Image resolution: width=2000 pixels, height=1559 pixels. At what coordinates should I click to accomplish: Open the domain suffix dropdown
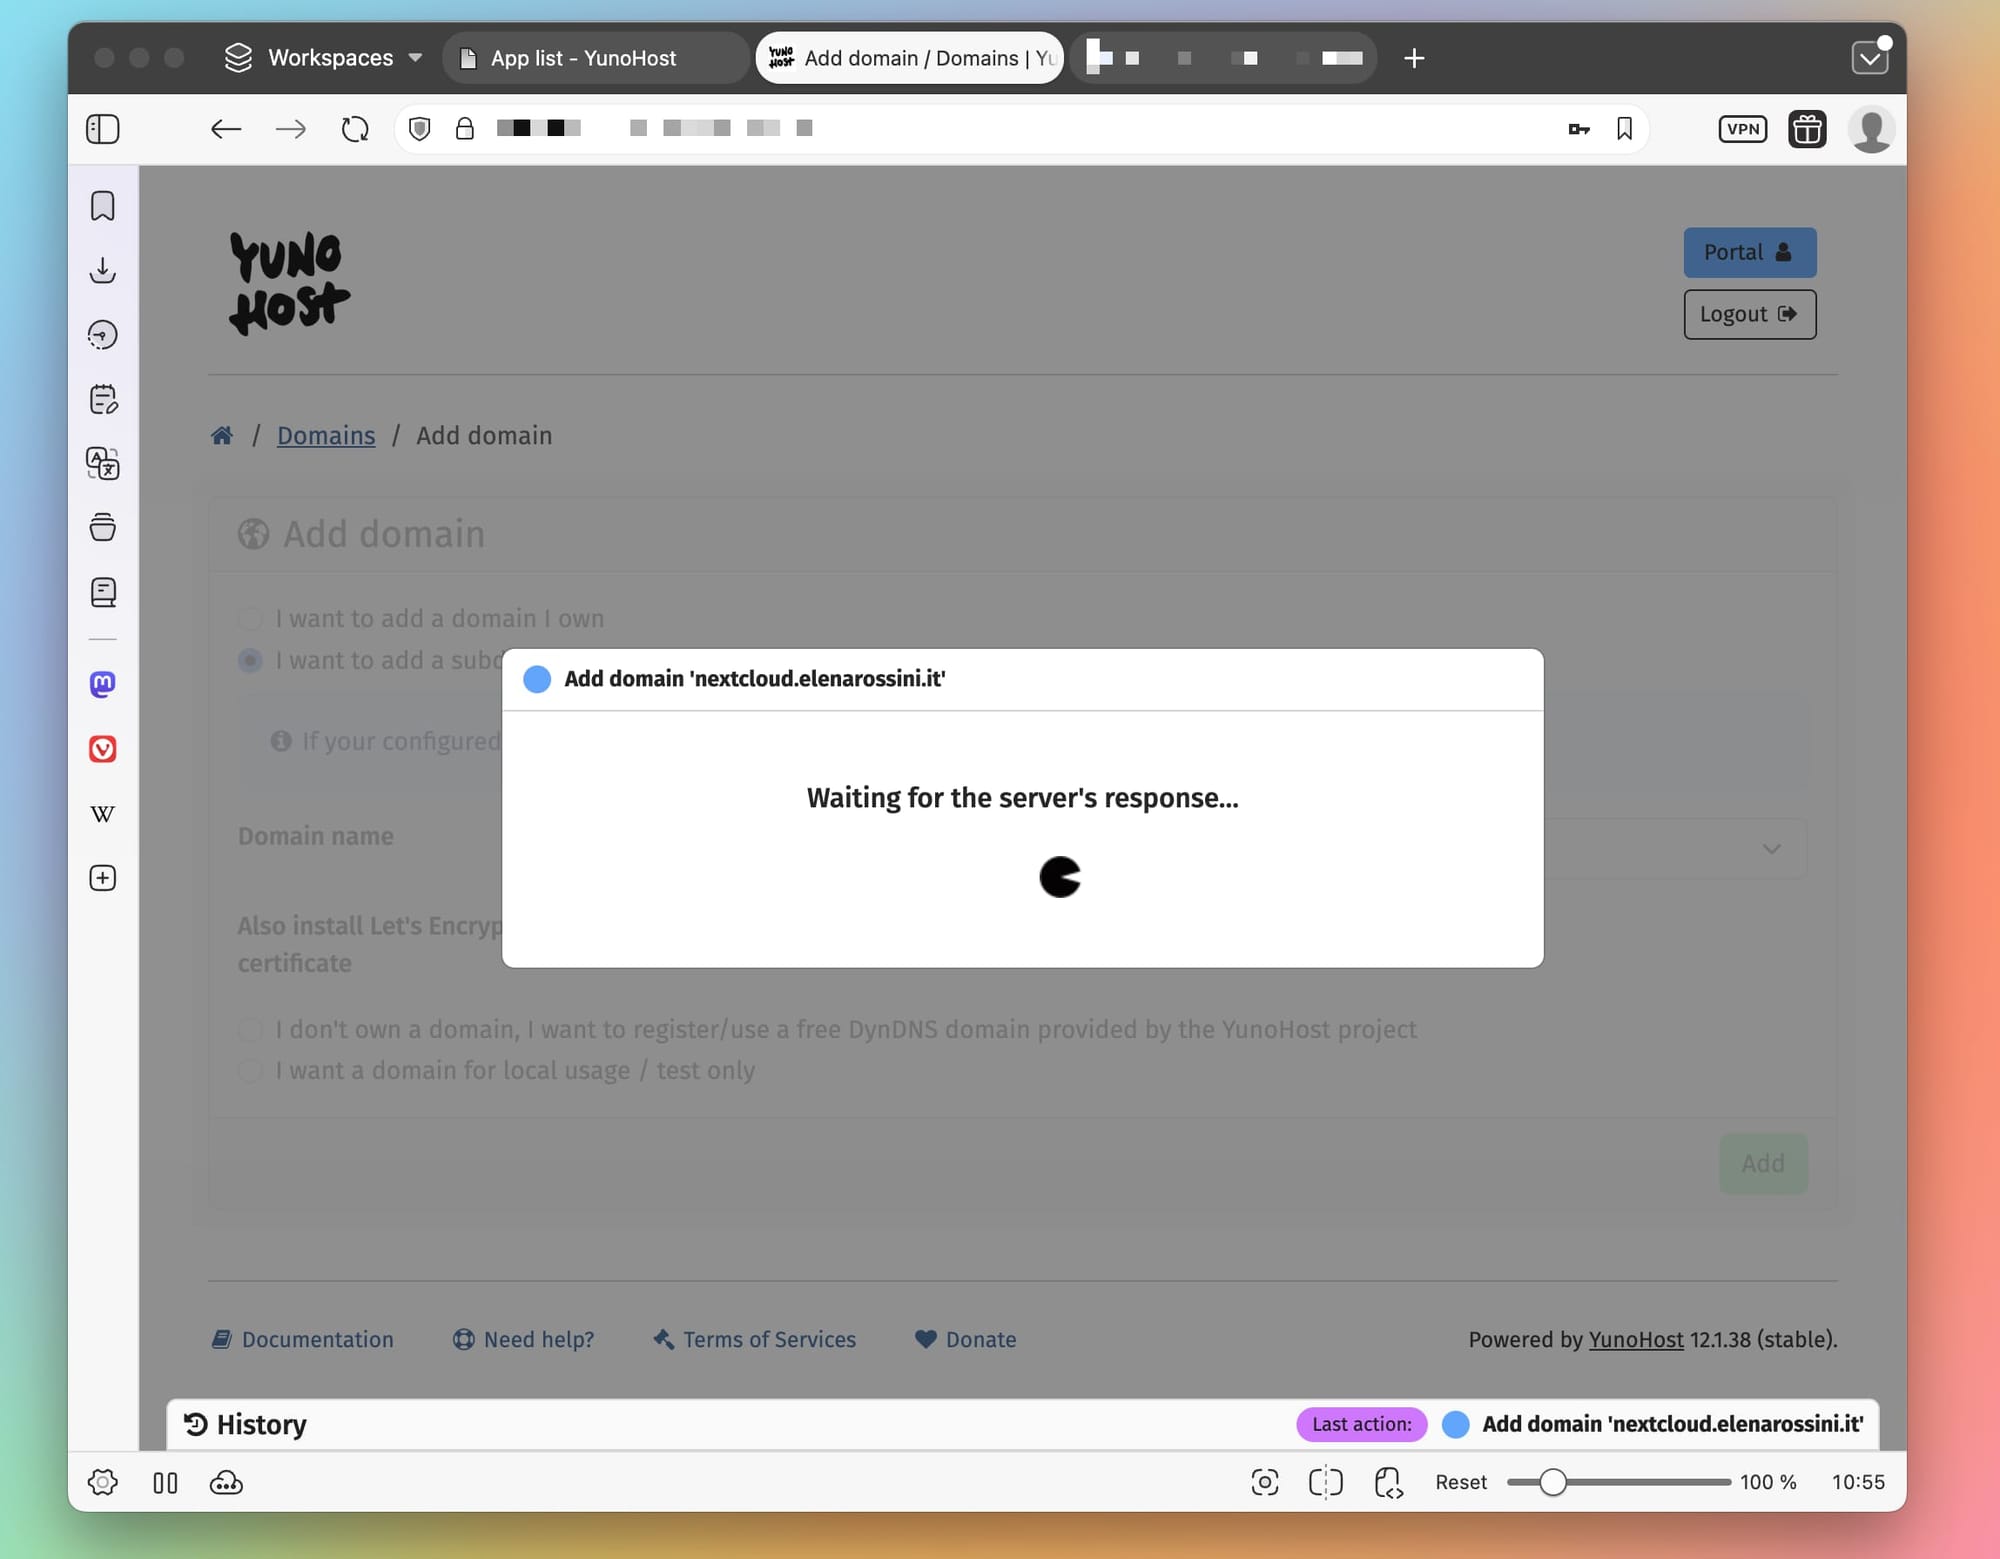1772,848
